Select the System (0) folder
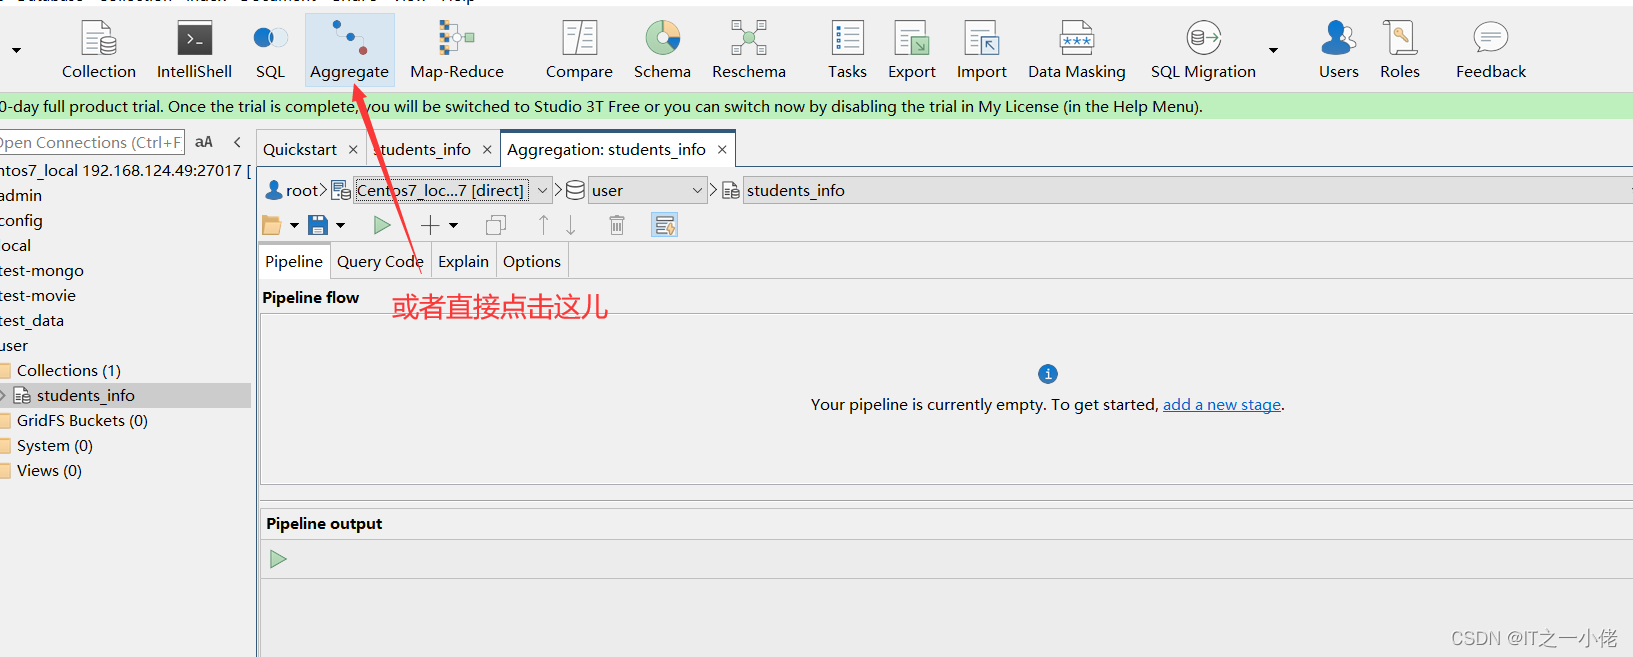This screenshot has height=657, width=1633. click(54, 445)
